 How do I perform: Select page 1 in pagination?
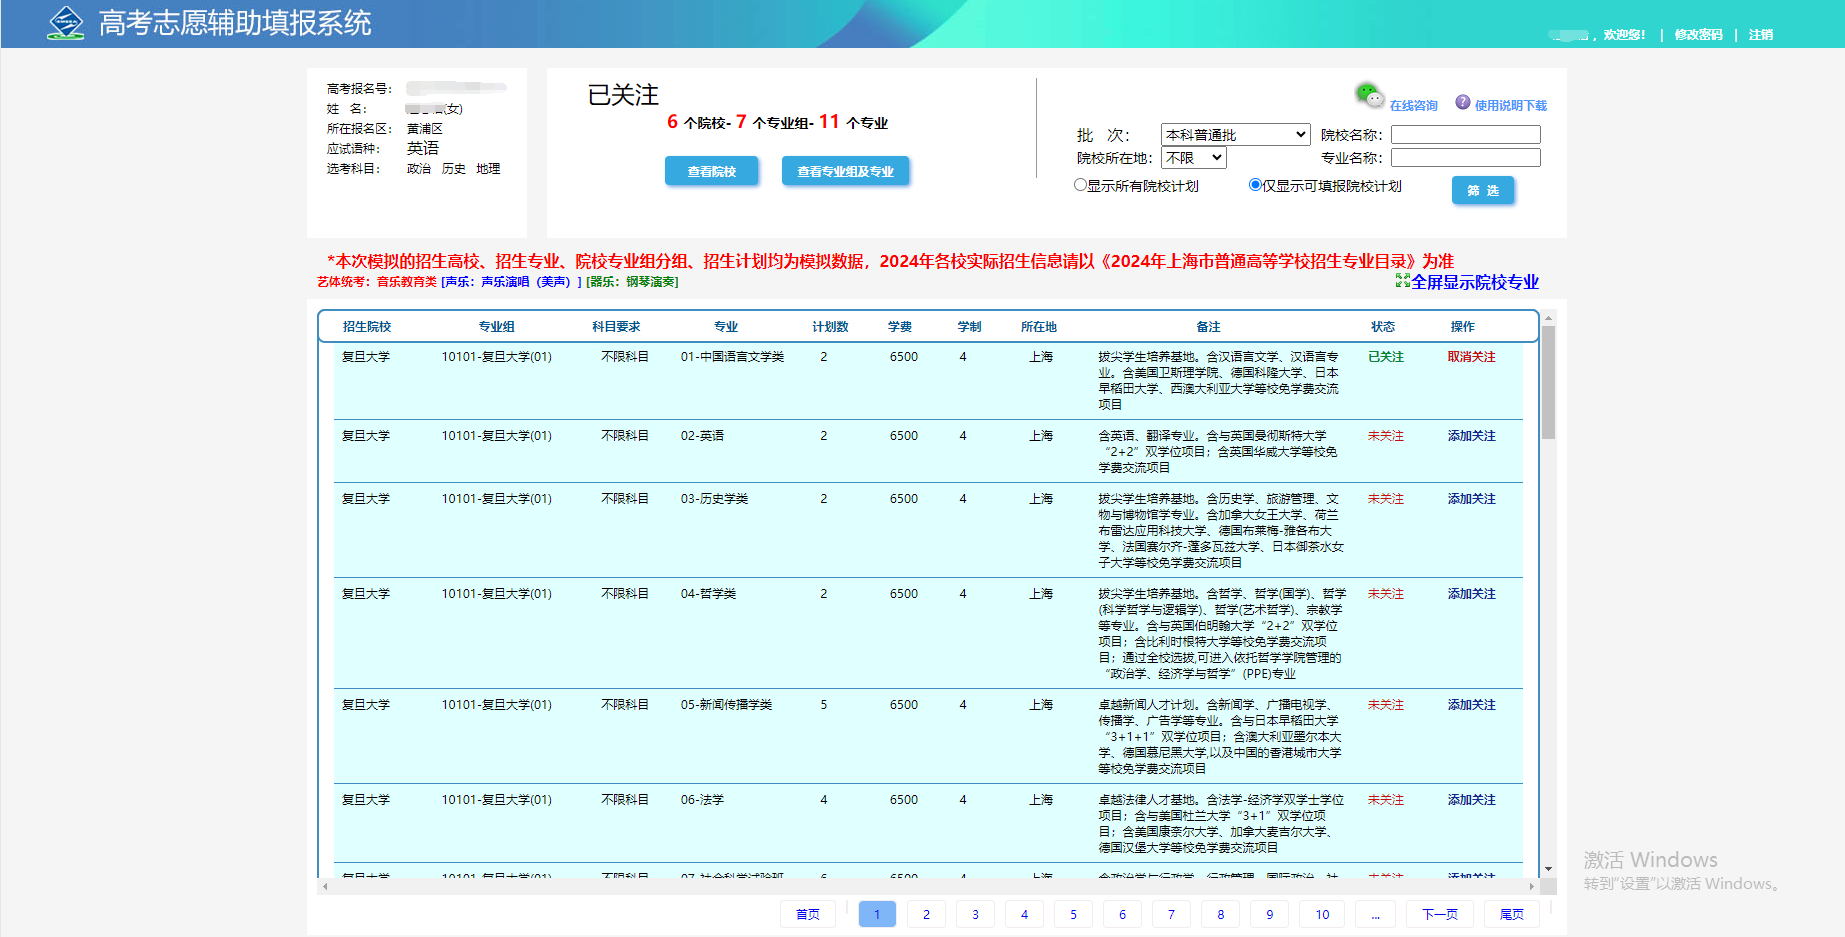(x=877, y=914)
